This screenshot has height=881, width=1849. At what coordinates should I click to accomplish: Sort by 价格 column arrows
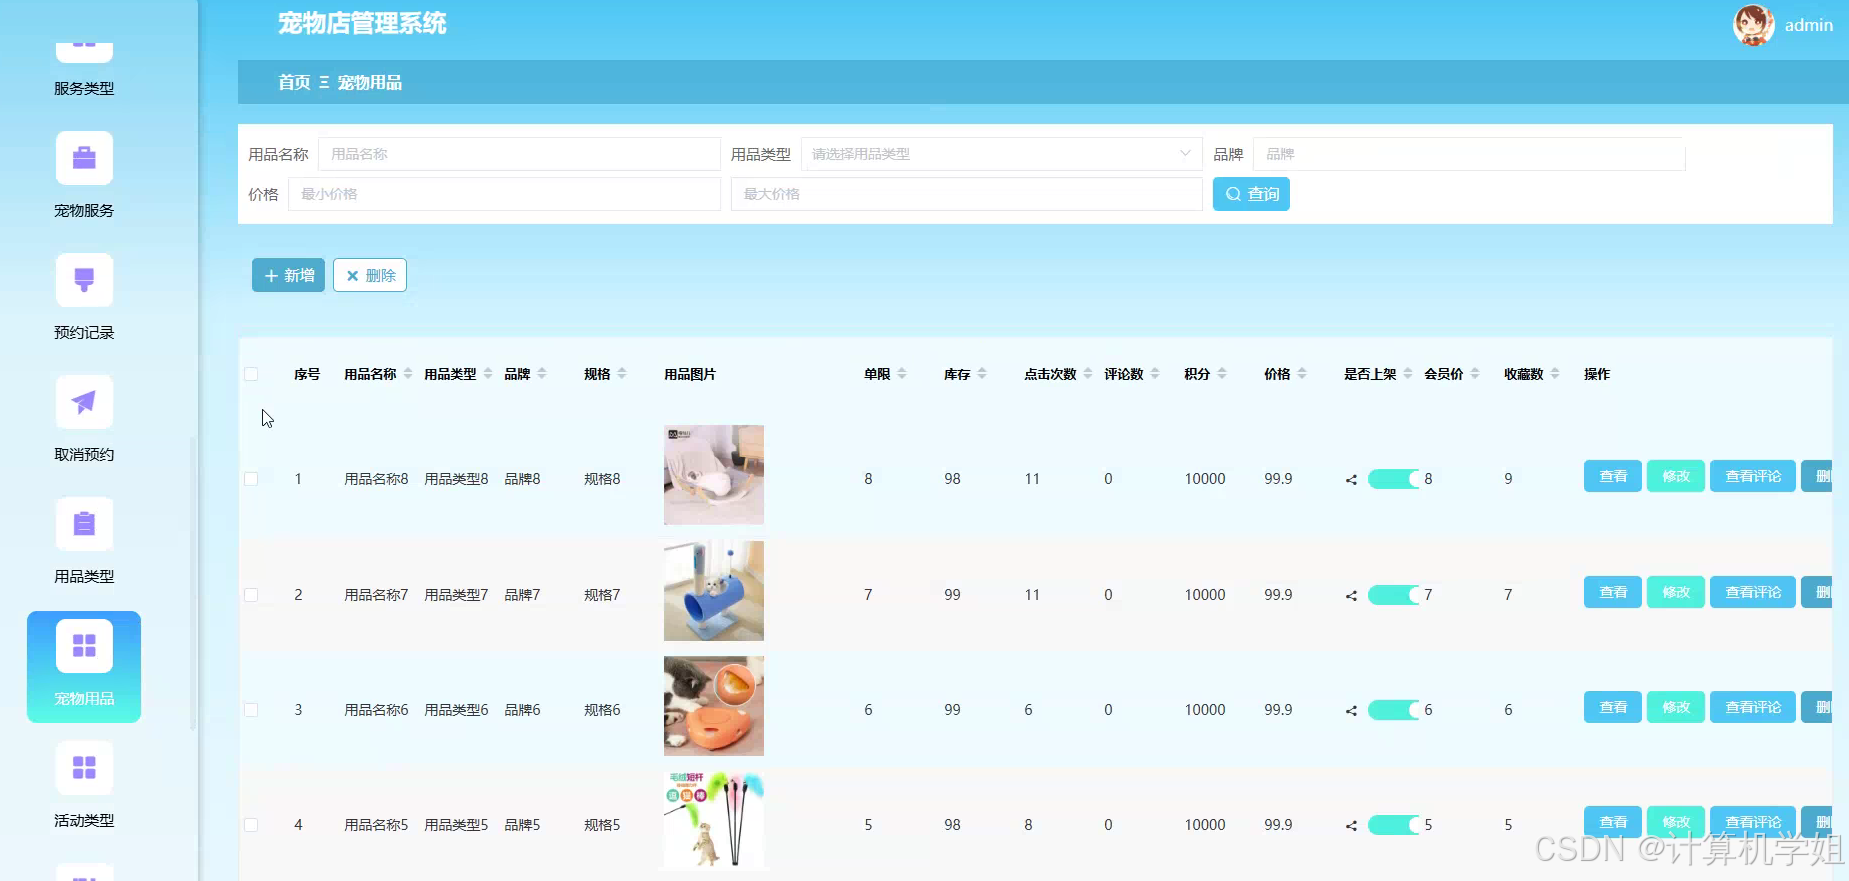(x=1302, y=374)
